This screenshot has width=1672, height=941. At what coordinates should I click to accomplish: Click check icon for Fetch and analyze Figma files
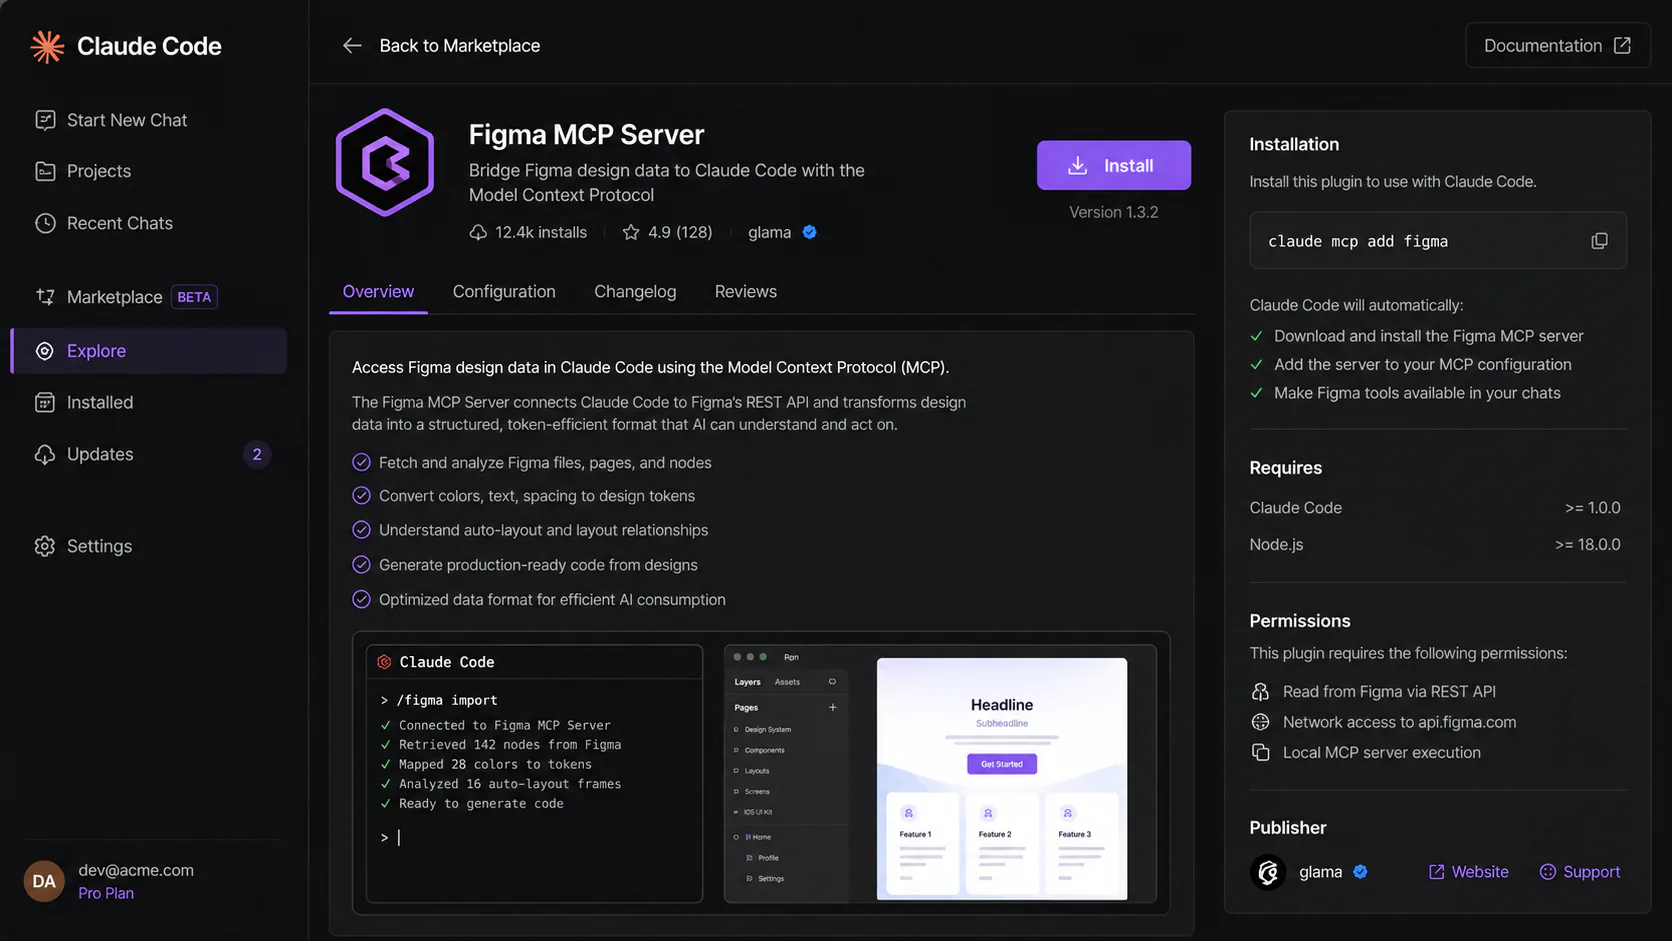tap(361, 462)
